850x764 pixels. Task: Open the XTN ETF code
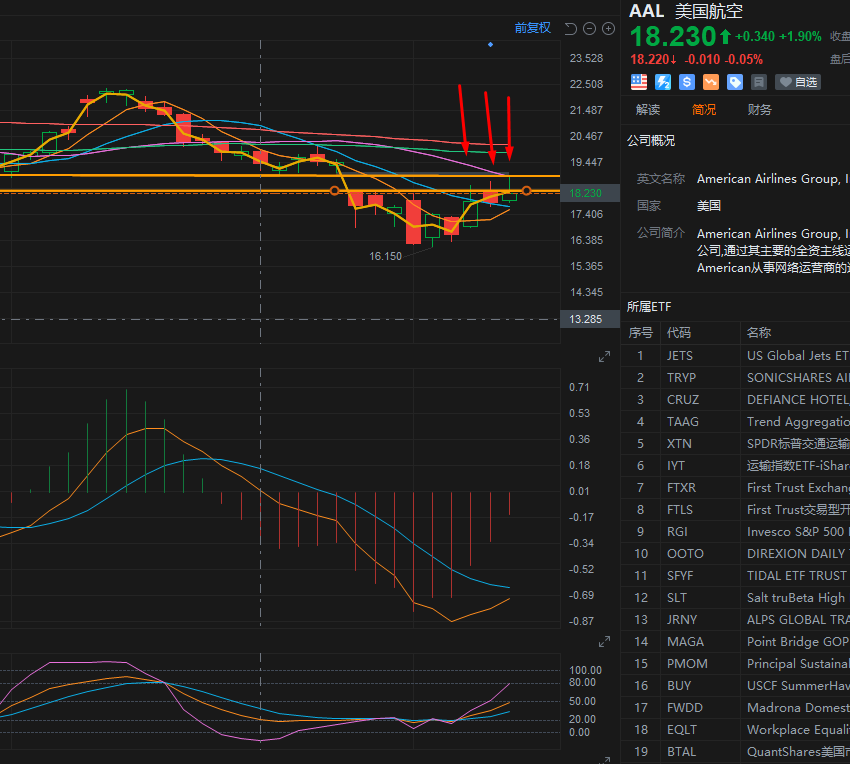[679, 444]
